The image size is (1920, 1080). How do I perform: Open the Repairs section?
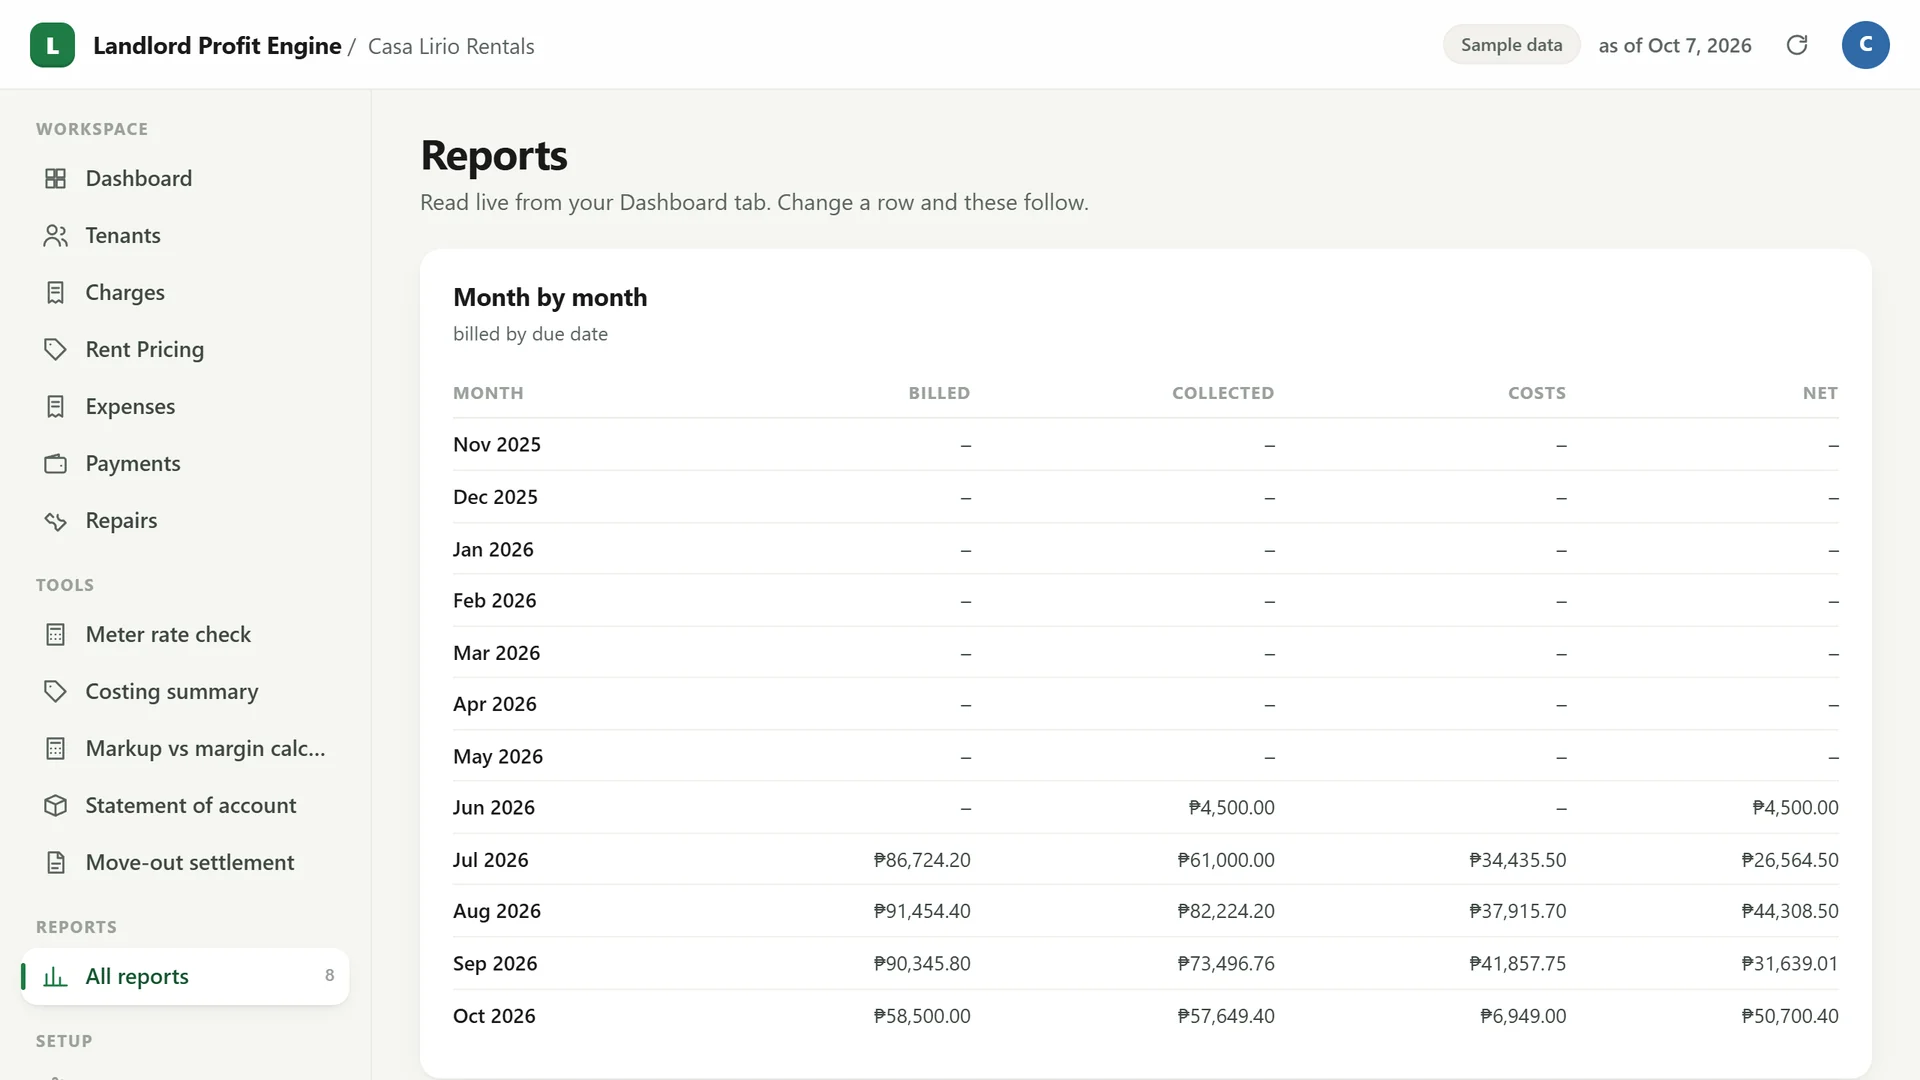point(185,520)
